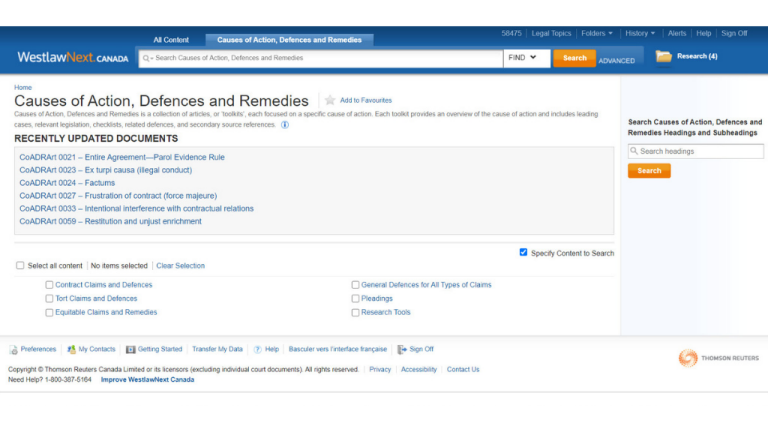Check the Equitable Claims and Remedies box
This screenshot has height=432, width=768.
[49, 312]
